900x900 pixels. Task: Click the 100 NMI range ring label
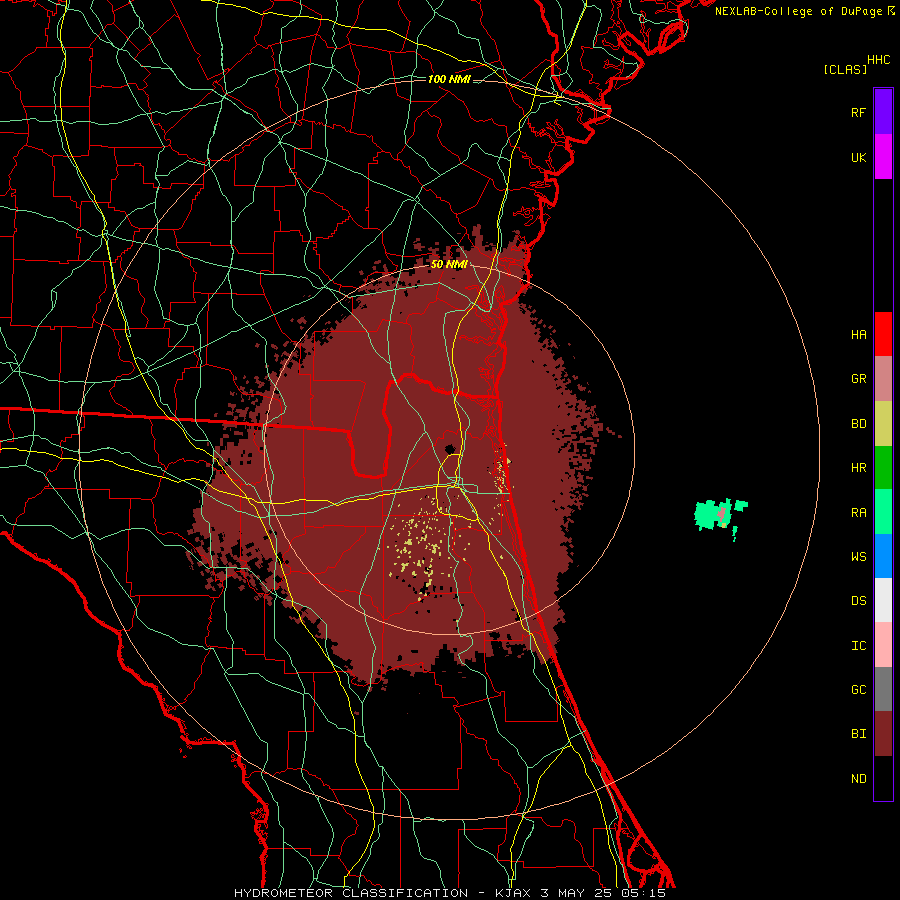tap(449, 79)
